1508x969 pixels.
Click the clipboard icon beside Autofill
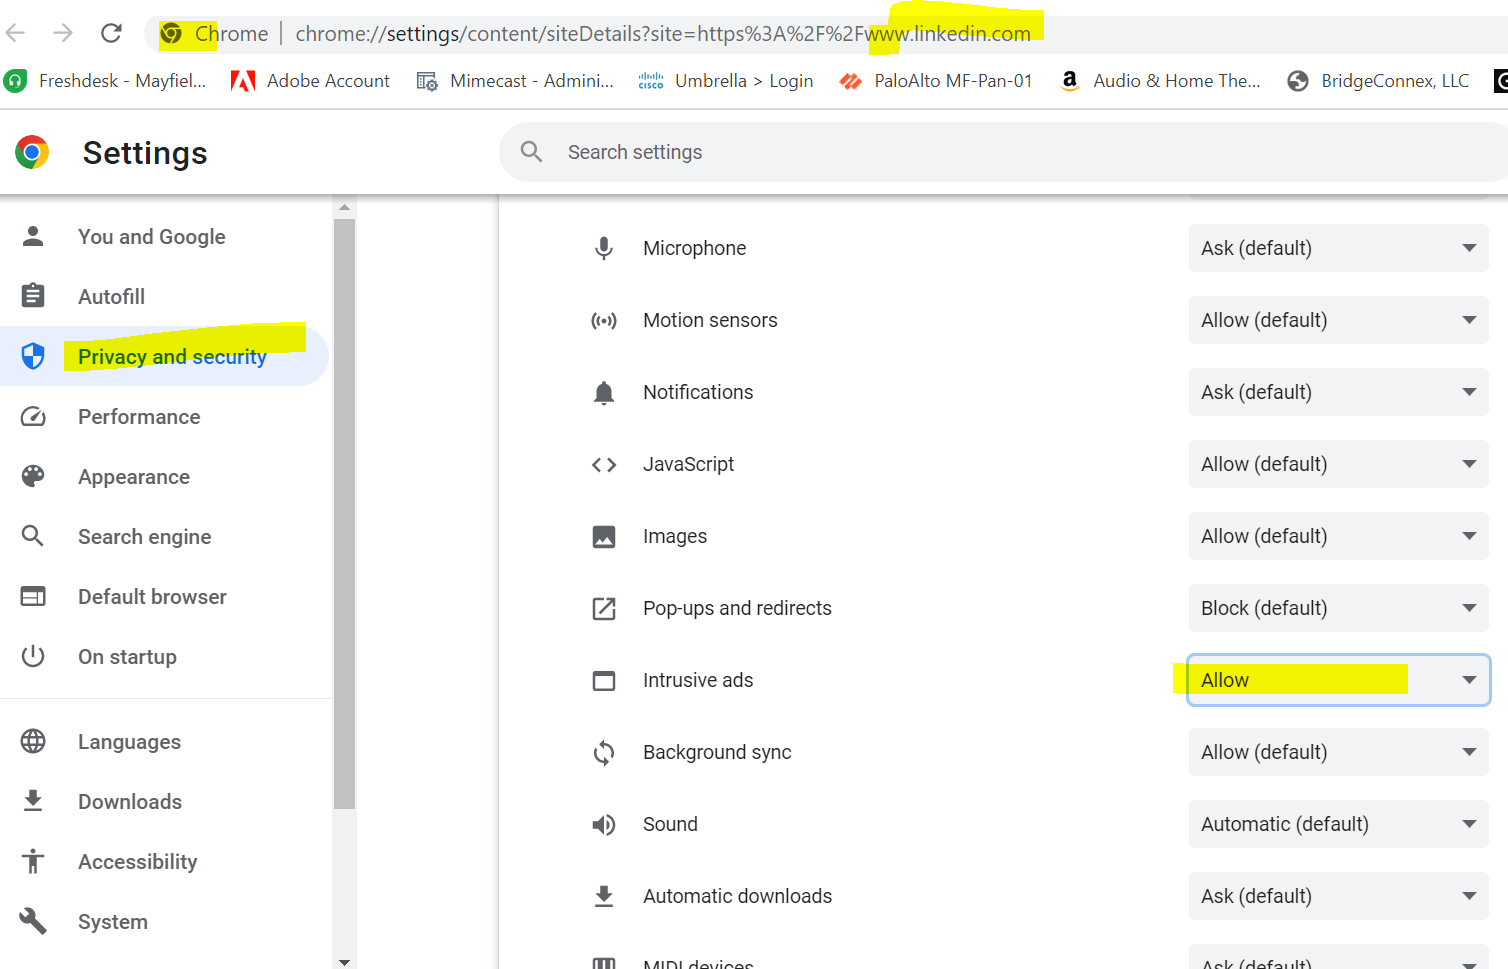[x=33, y=296]
